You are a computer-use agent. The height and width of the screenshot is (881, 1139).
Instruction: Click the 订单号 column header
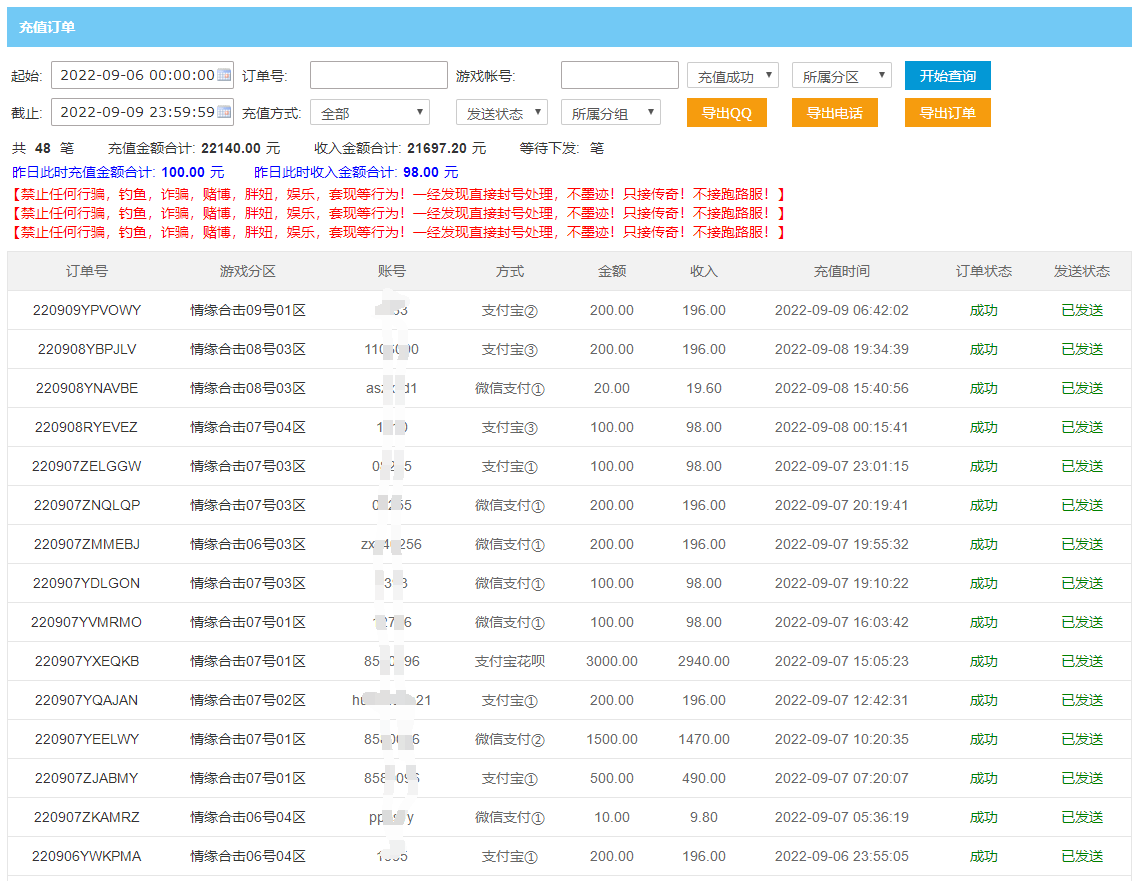(87, 271)
